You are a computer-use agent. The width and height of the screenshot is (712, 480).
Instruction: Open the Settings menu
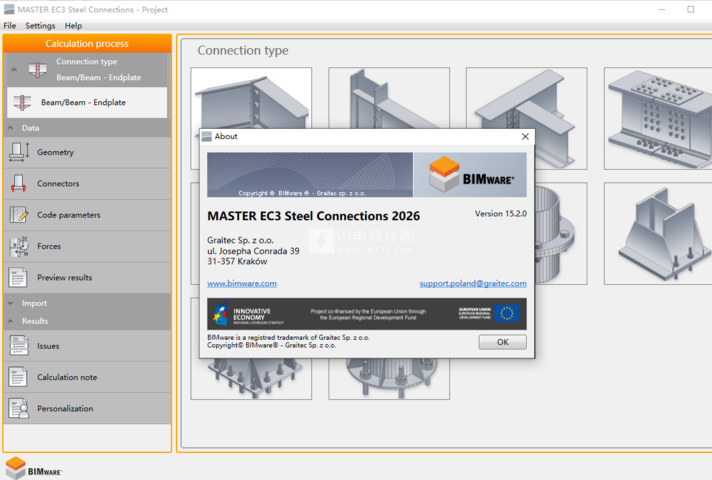[40, 25]
